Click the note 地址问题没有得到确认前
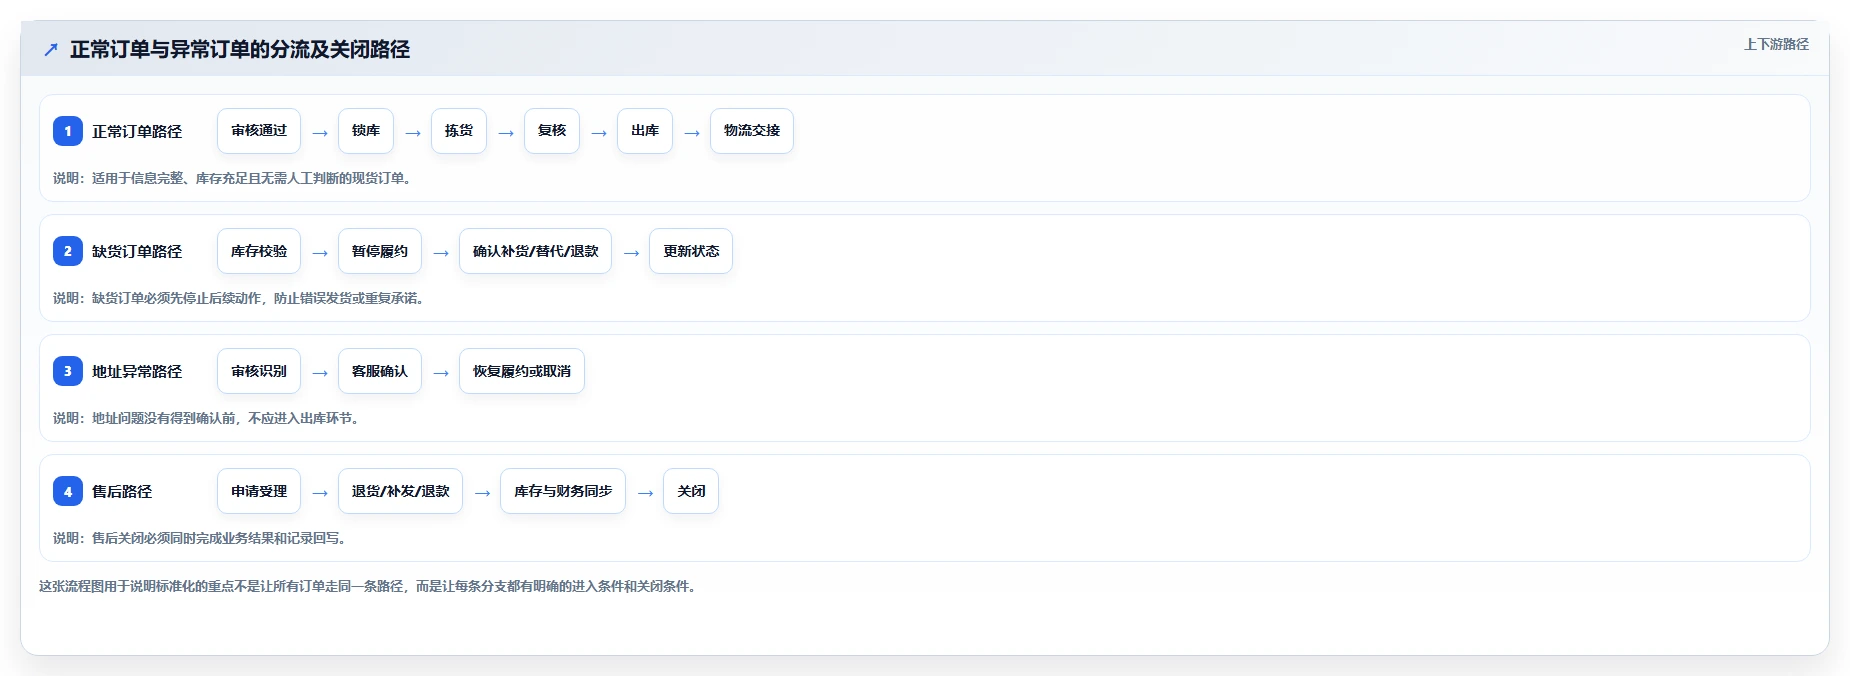This screenshot has width=1850, height=676. (207, 418)
